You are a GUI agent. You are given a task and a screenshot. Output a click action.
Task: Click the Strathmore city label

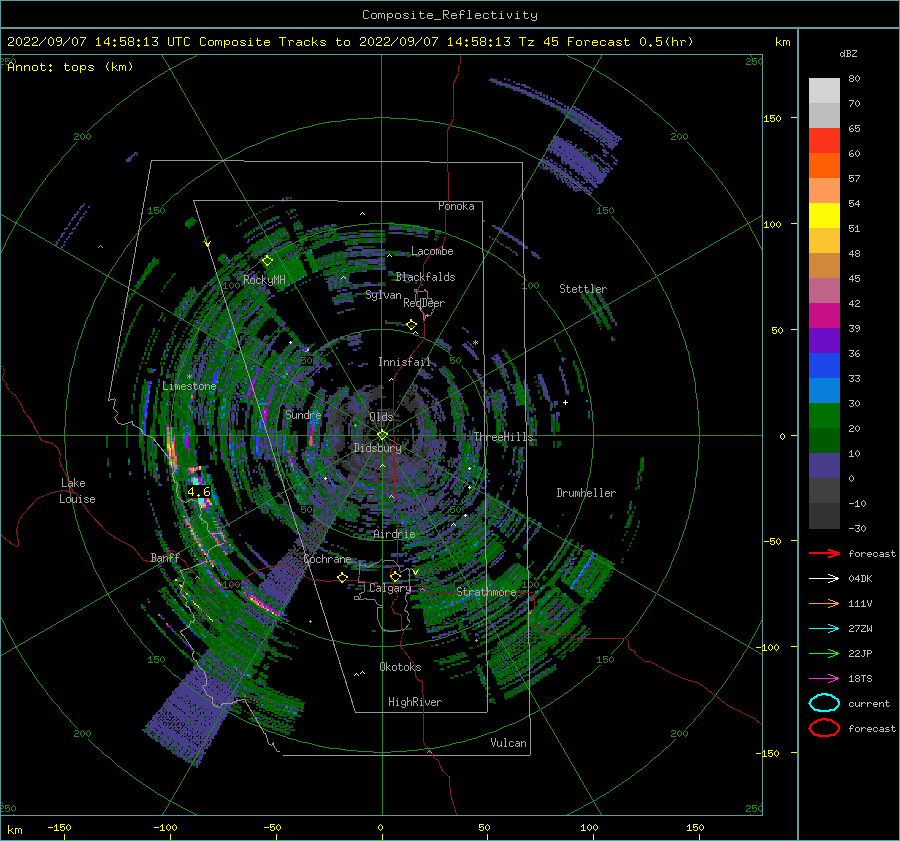pos(486,592)
